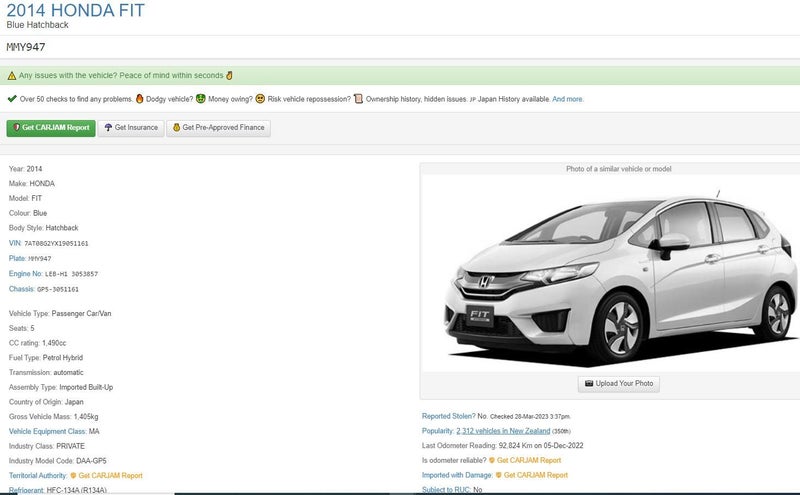Click 'Body Style: Hatchback' text
The image size is (800, 495).
(43, 228)
